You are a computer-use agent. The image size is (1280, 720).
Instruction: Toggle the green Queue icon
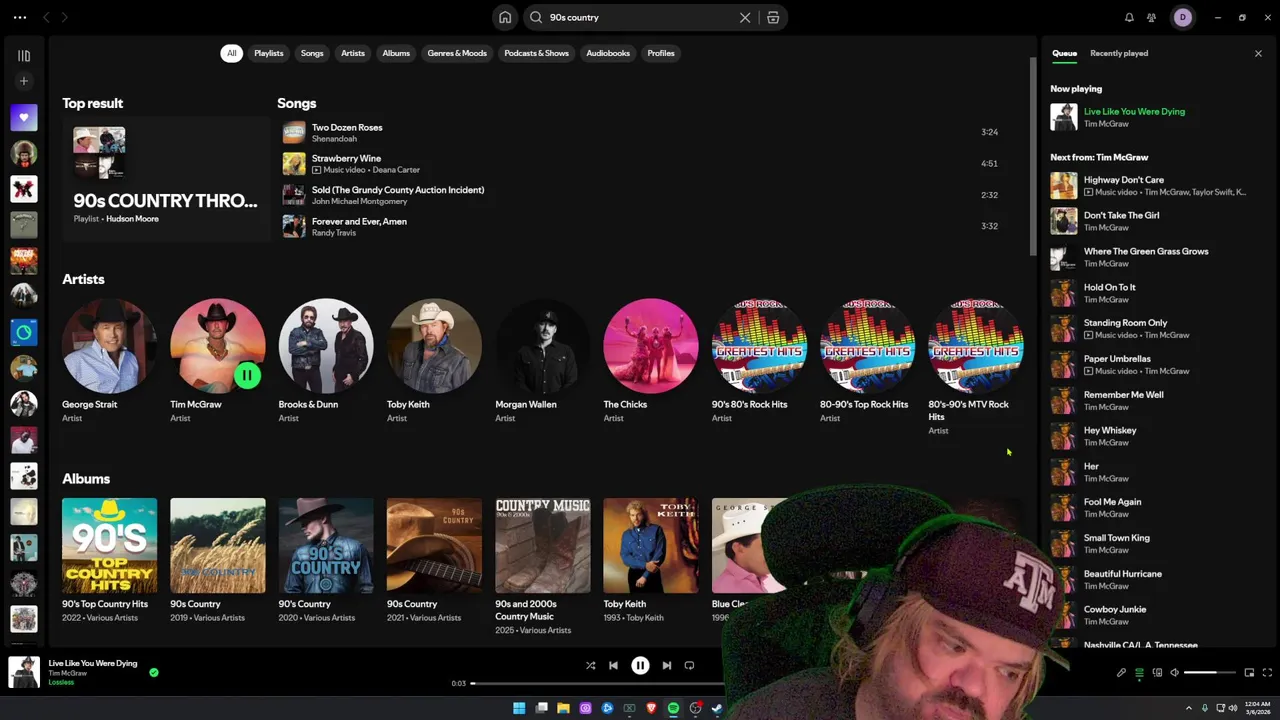(x=1139, y=673)
